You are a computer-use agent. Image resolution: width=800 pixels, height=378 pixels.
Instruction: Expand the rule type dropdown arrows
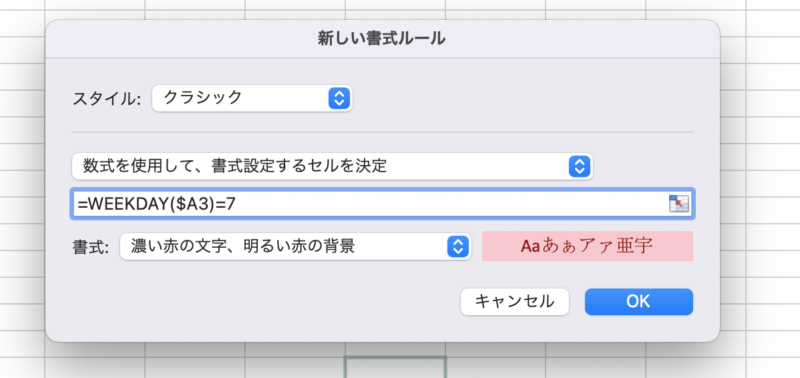[579, 166]
